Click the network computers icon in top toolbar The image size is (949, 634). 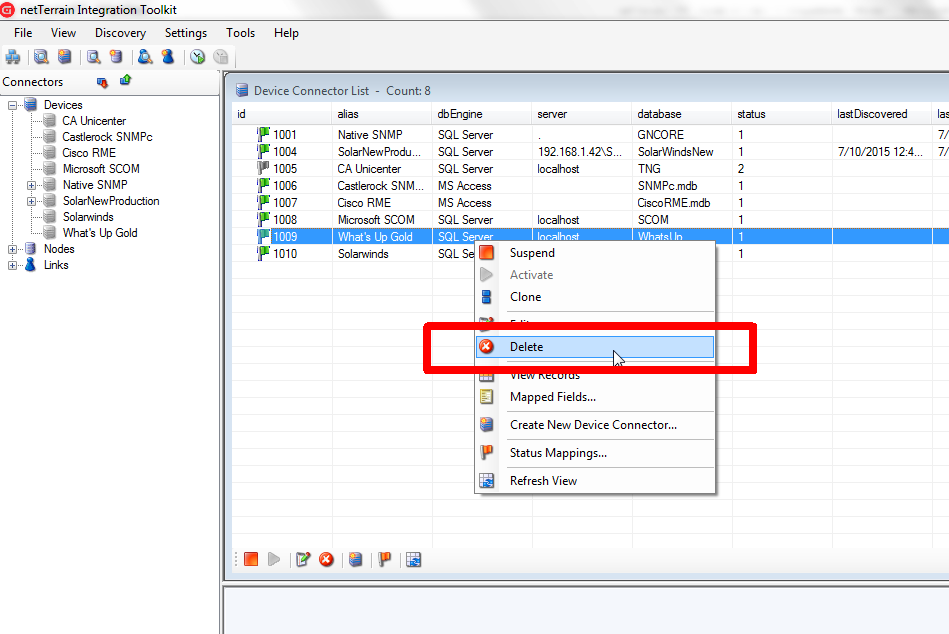tap(13, 57)
